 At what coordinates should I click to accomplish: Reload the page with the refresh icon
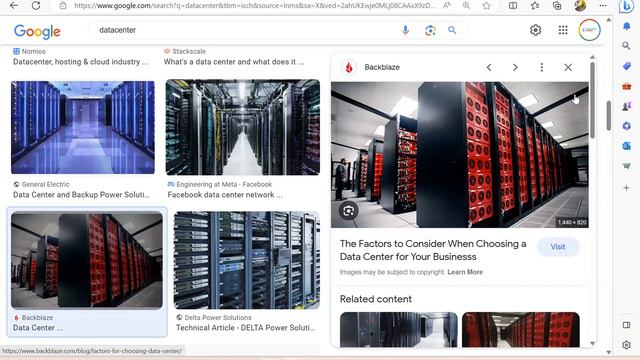coord(36,5)
